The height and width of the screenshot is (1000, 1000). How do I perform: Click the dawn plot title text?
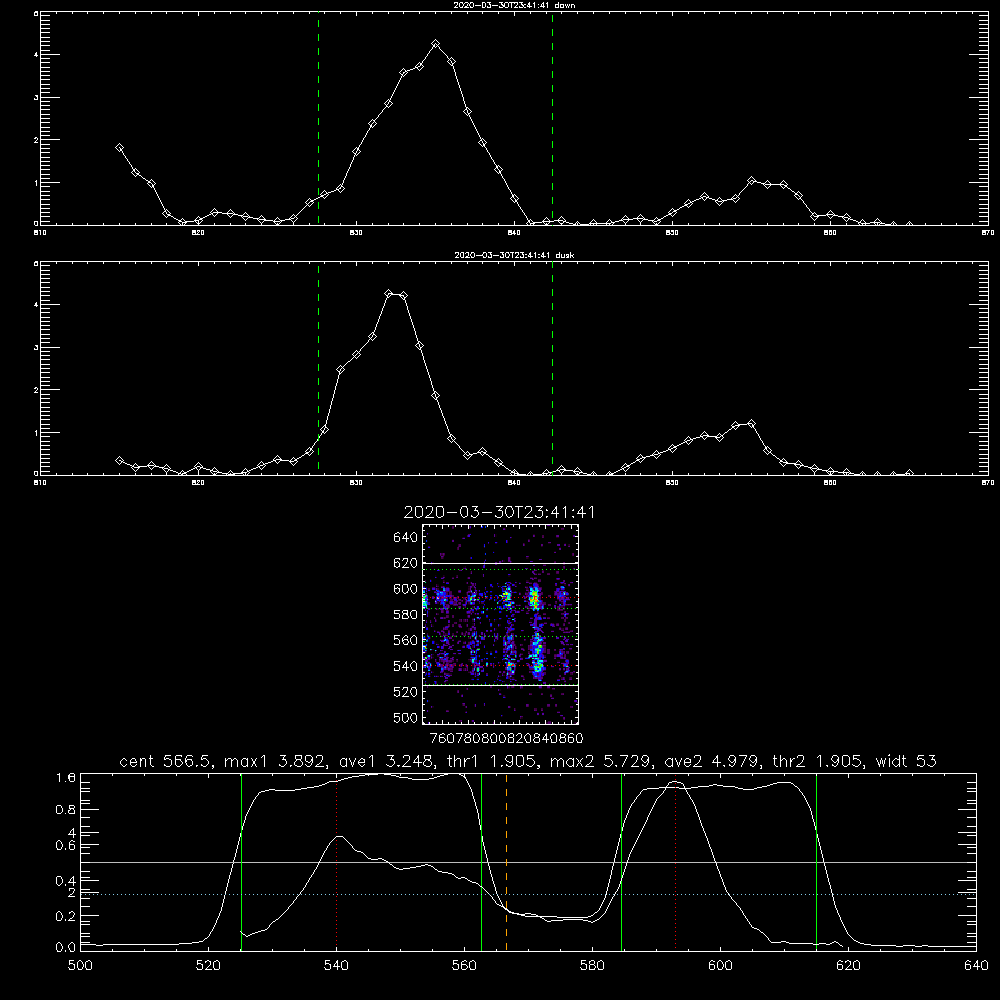[x=514, y=4]
